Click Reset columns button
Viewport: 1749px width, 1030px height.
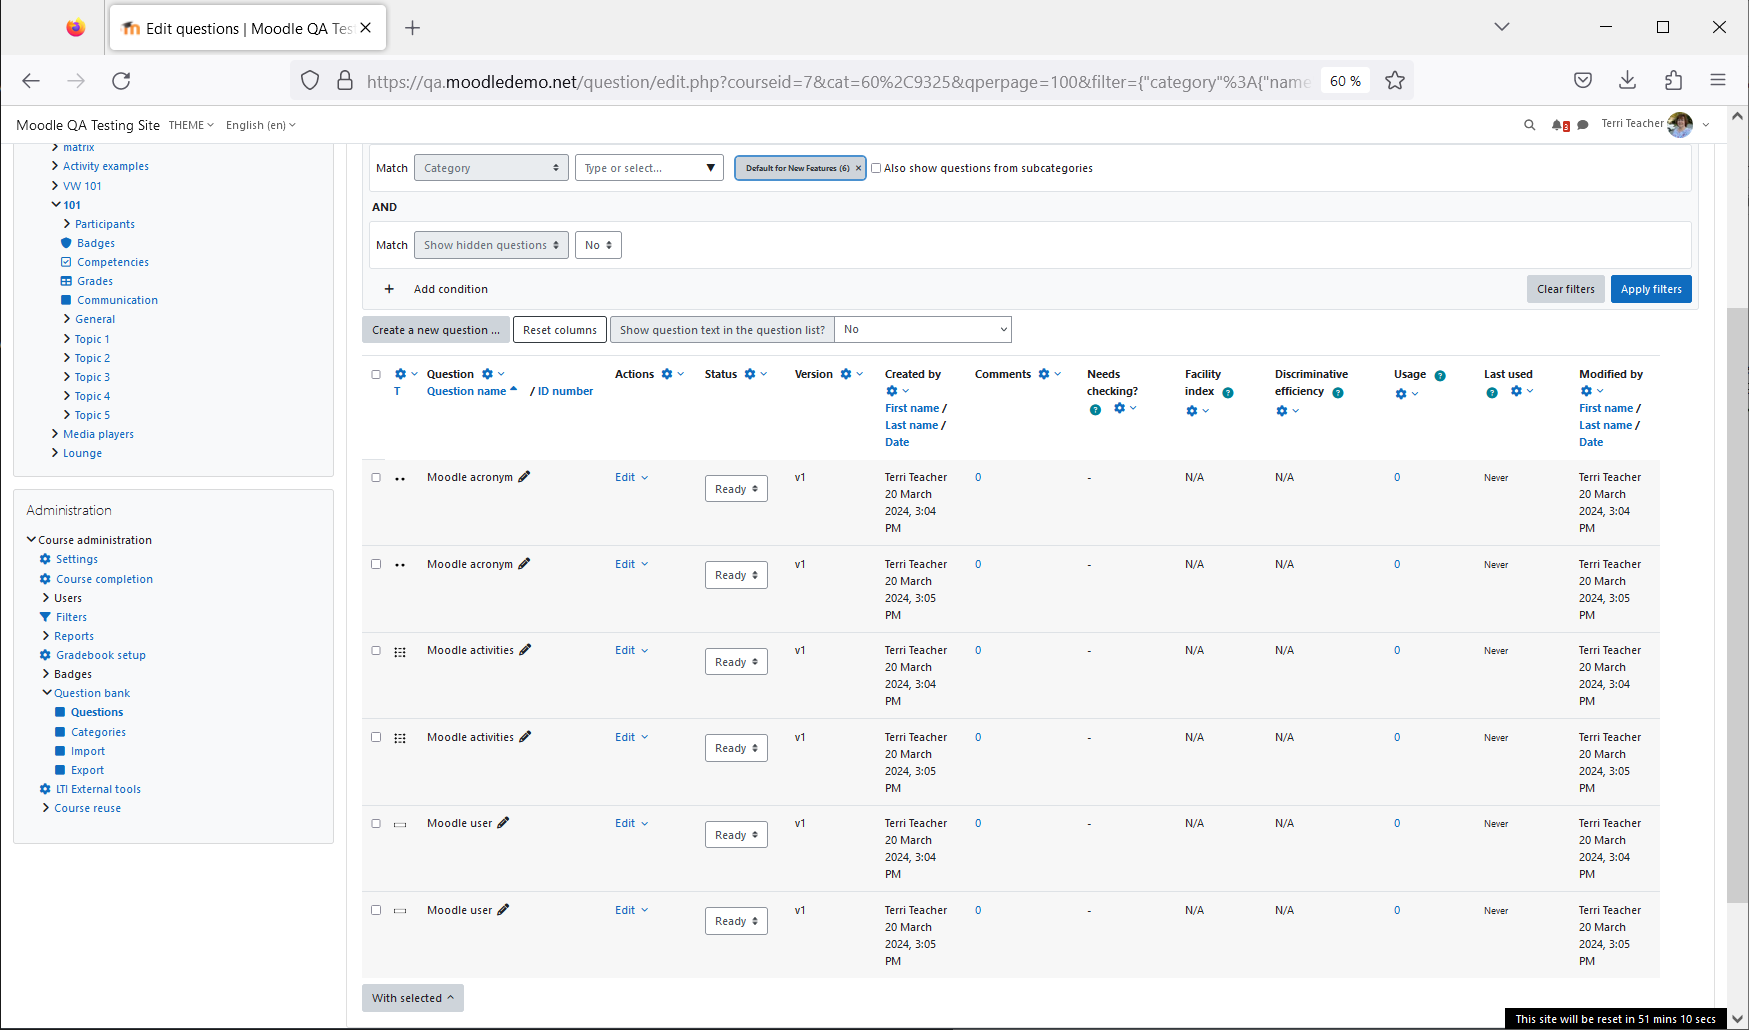pyautogui.click(x=560, y=330)
